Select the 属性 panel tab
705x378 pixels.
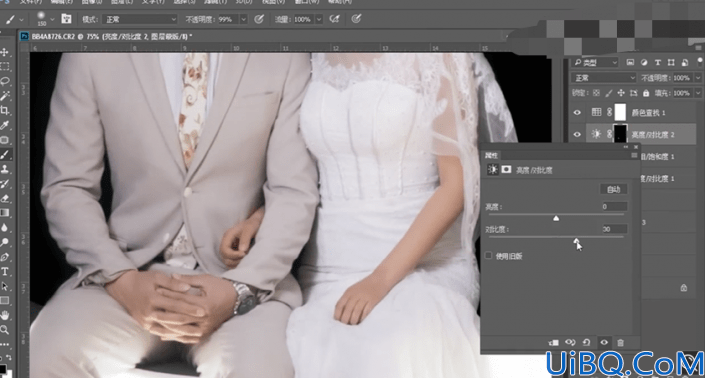coord(491,155)
